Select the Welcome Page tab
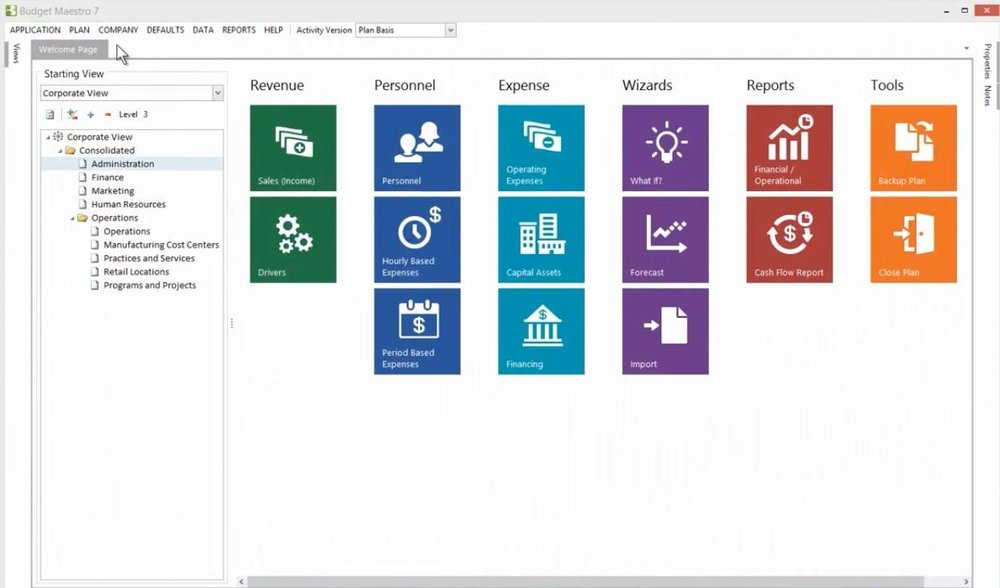The width and height of the screenshot is (1000, 588). point(69,49)
